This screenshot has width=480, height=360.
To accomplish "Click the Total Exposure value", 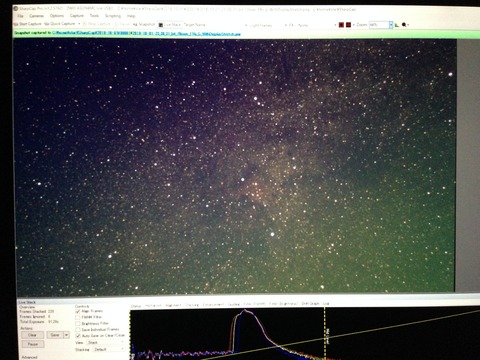I will [53, 322].
